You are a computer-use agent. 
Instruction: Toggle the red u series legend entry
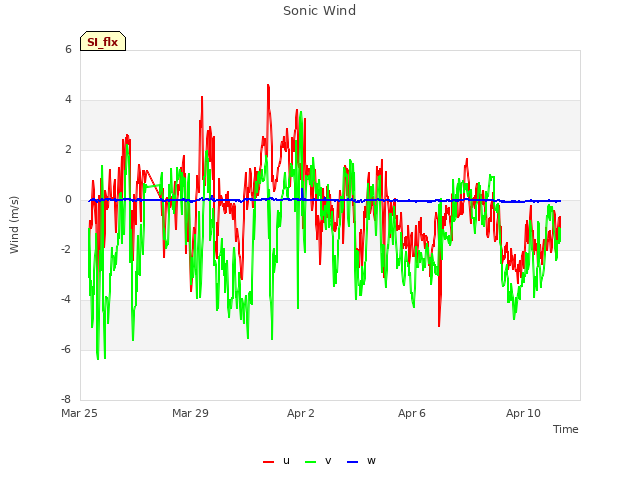point(276,461)
